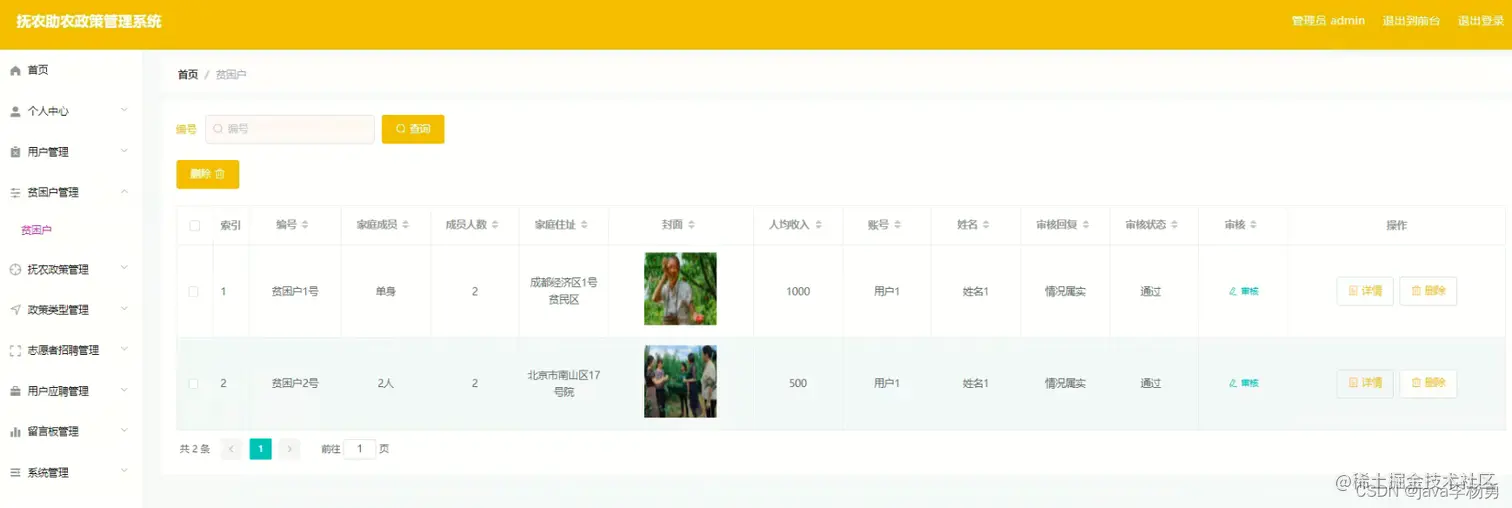This screenshot has width=1512, height=508.
Task: Open the 政策类型管理 sidebar menu
Action: [x=71, y=310]
